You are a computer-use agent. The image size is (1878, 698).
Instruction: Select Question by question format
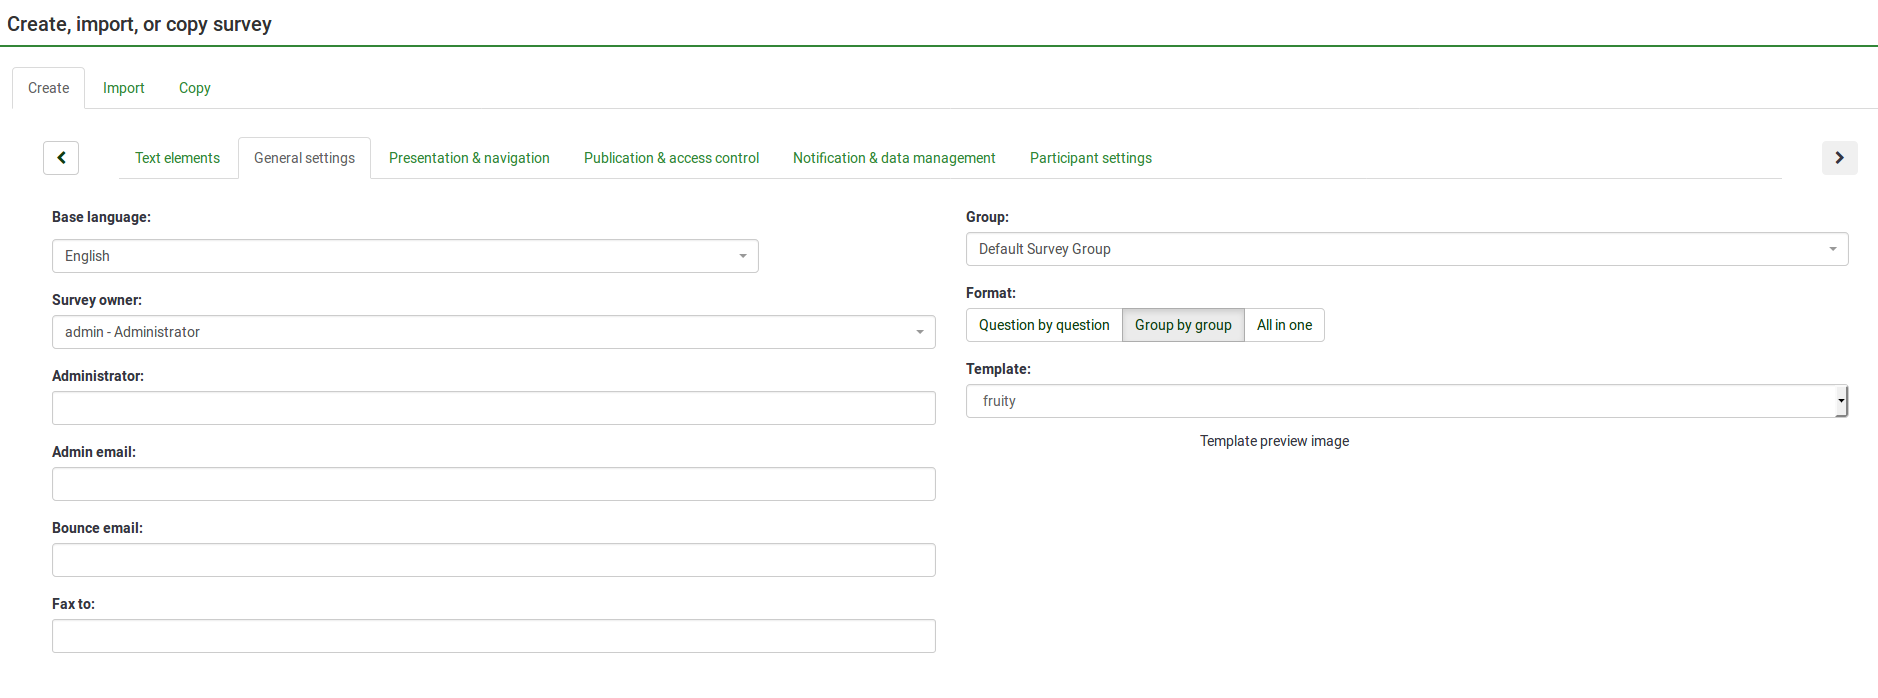pos(1044,325)
